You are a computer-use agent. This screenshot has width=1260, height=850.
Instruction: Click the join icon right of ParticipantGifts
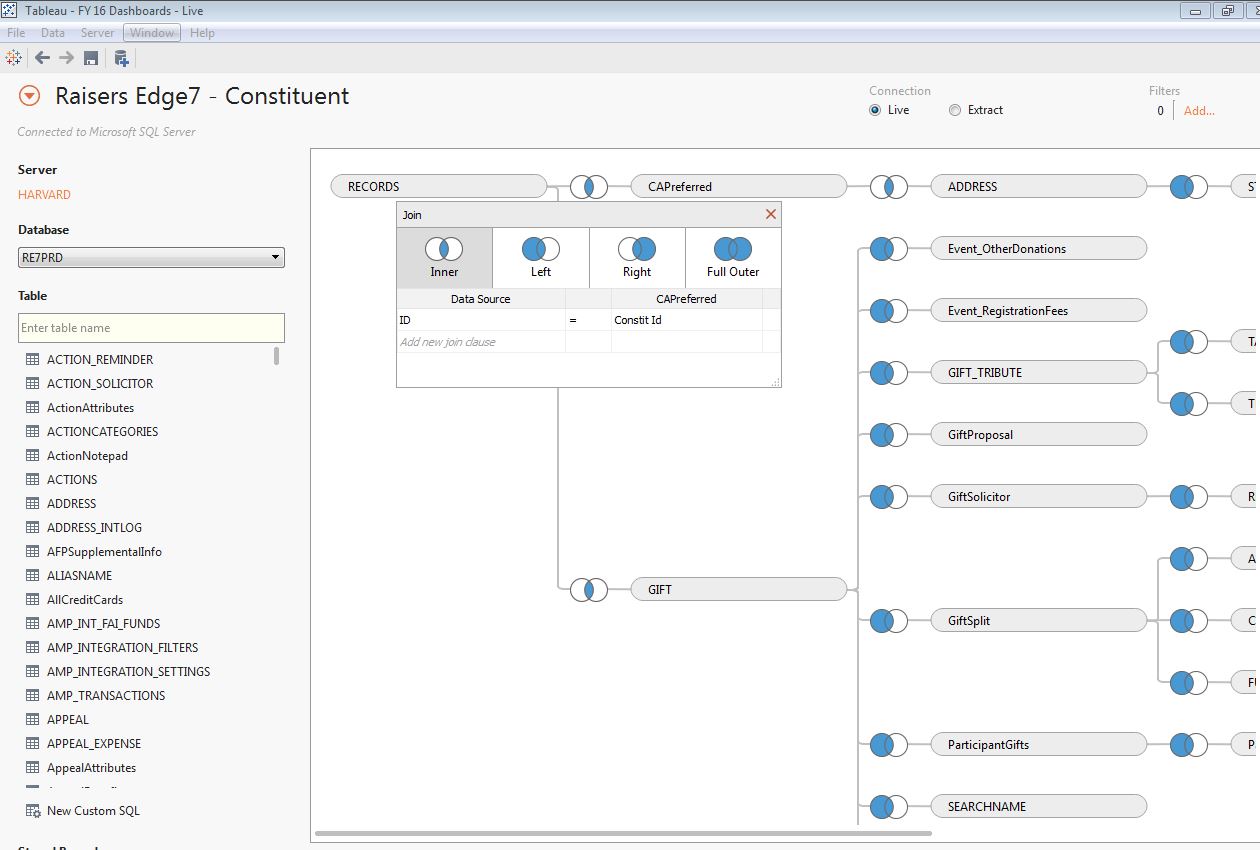1189,745
